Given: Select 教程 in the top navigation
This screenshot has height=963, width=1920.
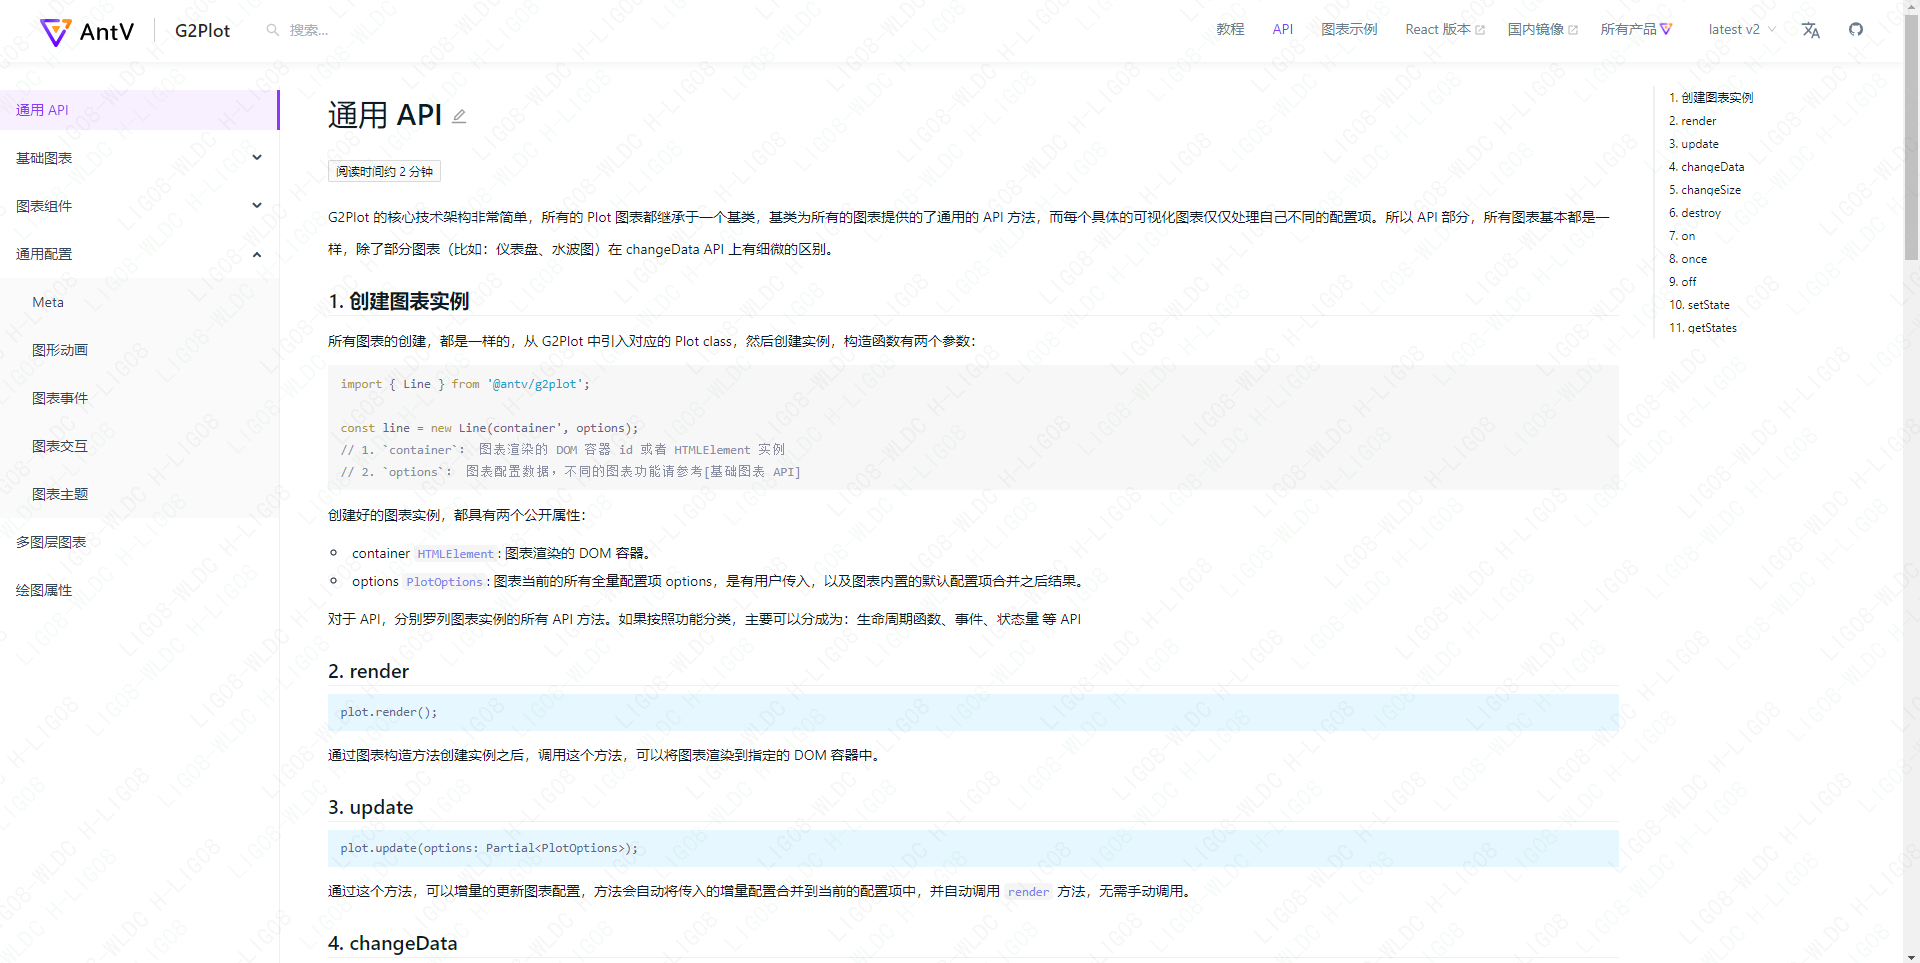Looking at the screenshot, I should point(1229,29).
